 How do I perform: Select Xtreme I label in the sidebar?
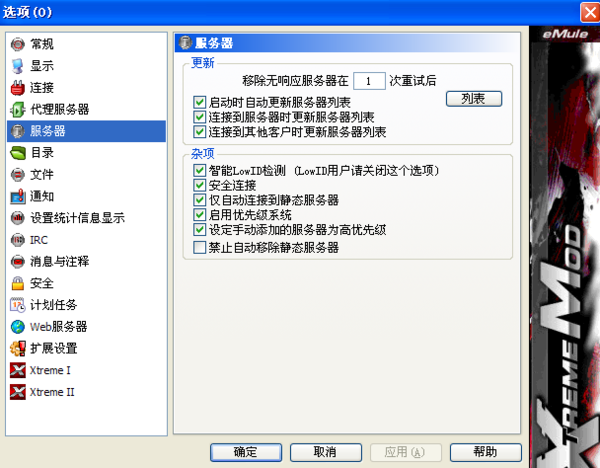(x=50, y=370)
